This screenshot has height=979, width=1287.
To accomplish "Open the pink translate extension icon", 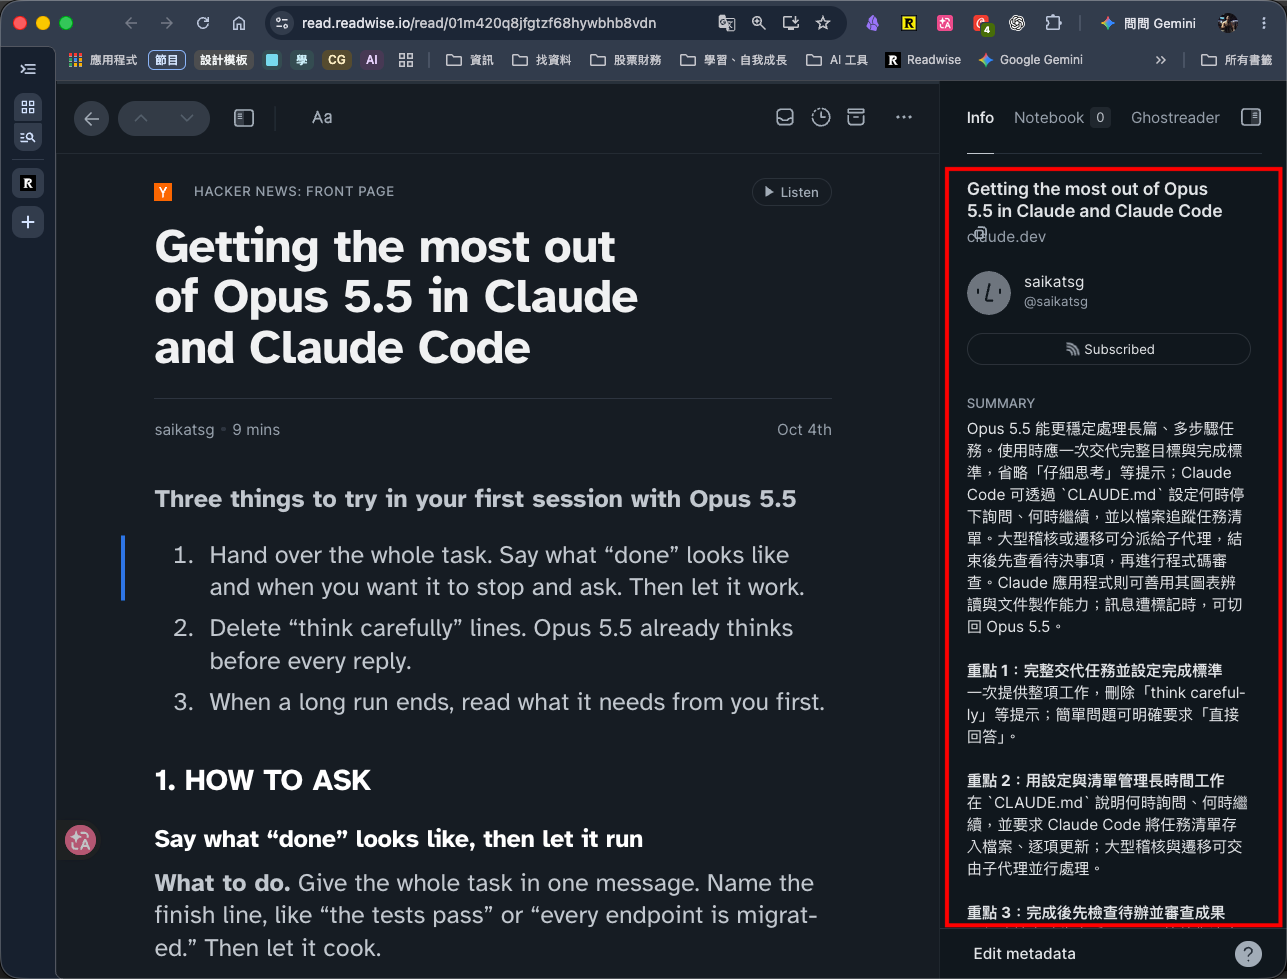I will pyautogui.click(x=945, y=23).
